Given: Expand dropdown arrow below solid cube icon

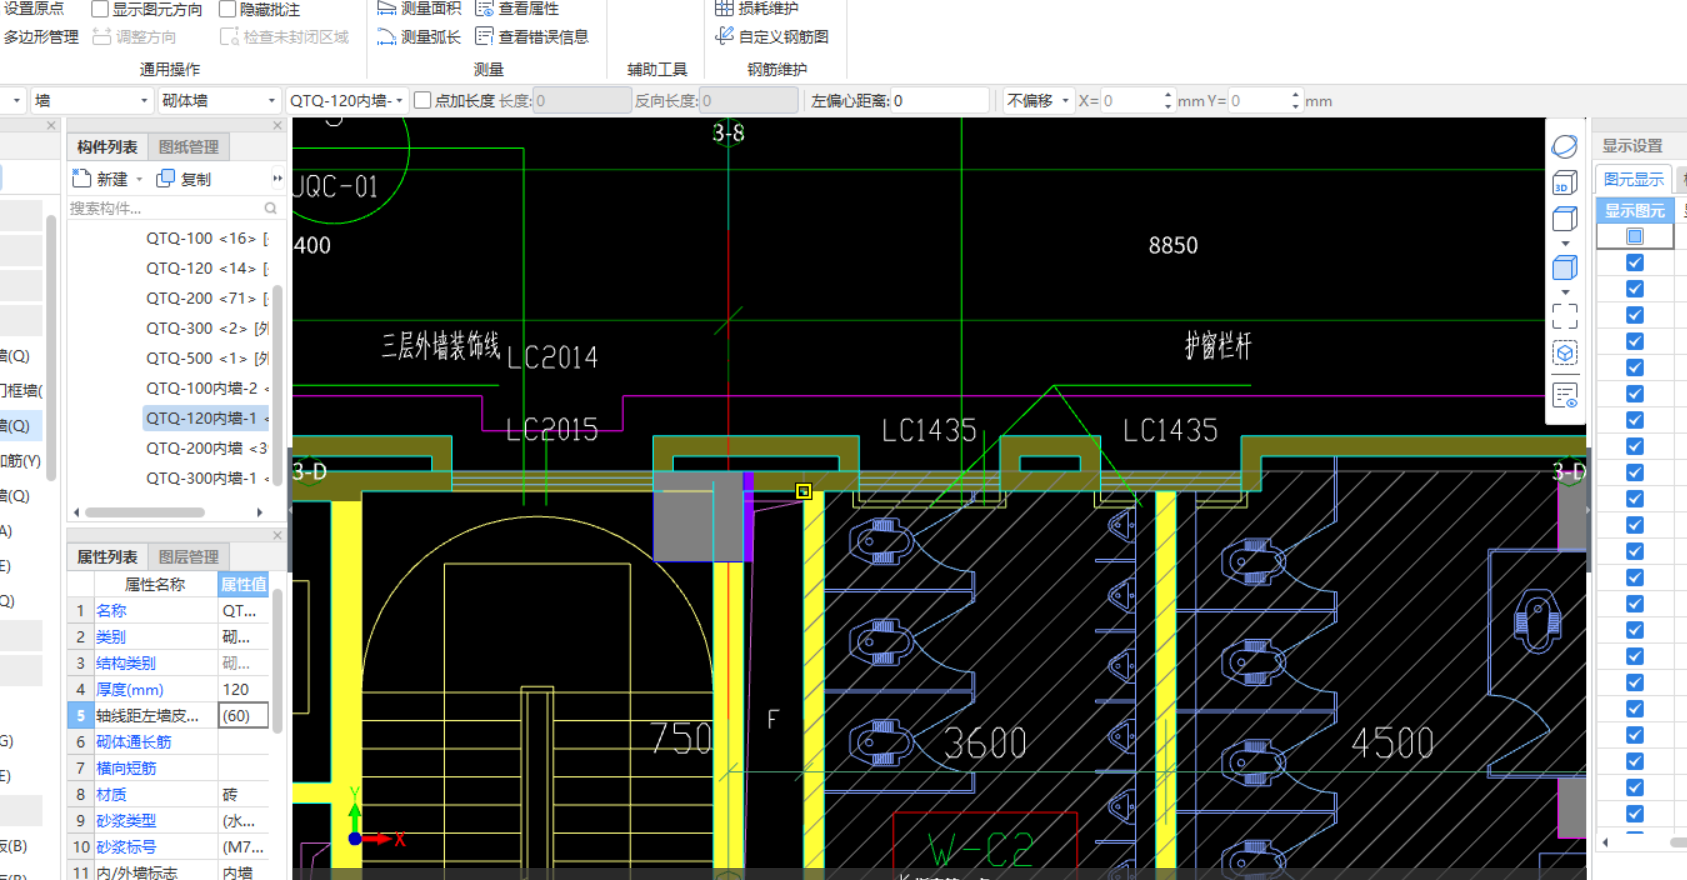Looking at the screenshot, I should (1565, 292).
